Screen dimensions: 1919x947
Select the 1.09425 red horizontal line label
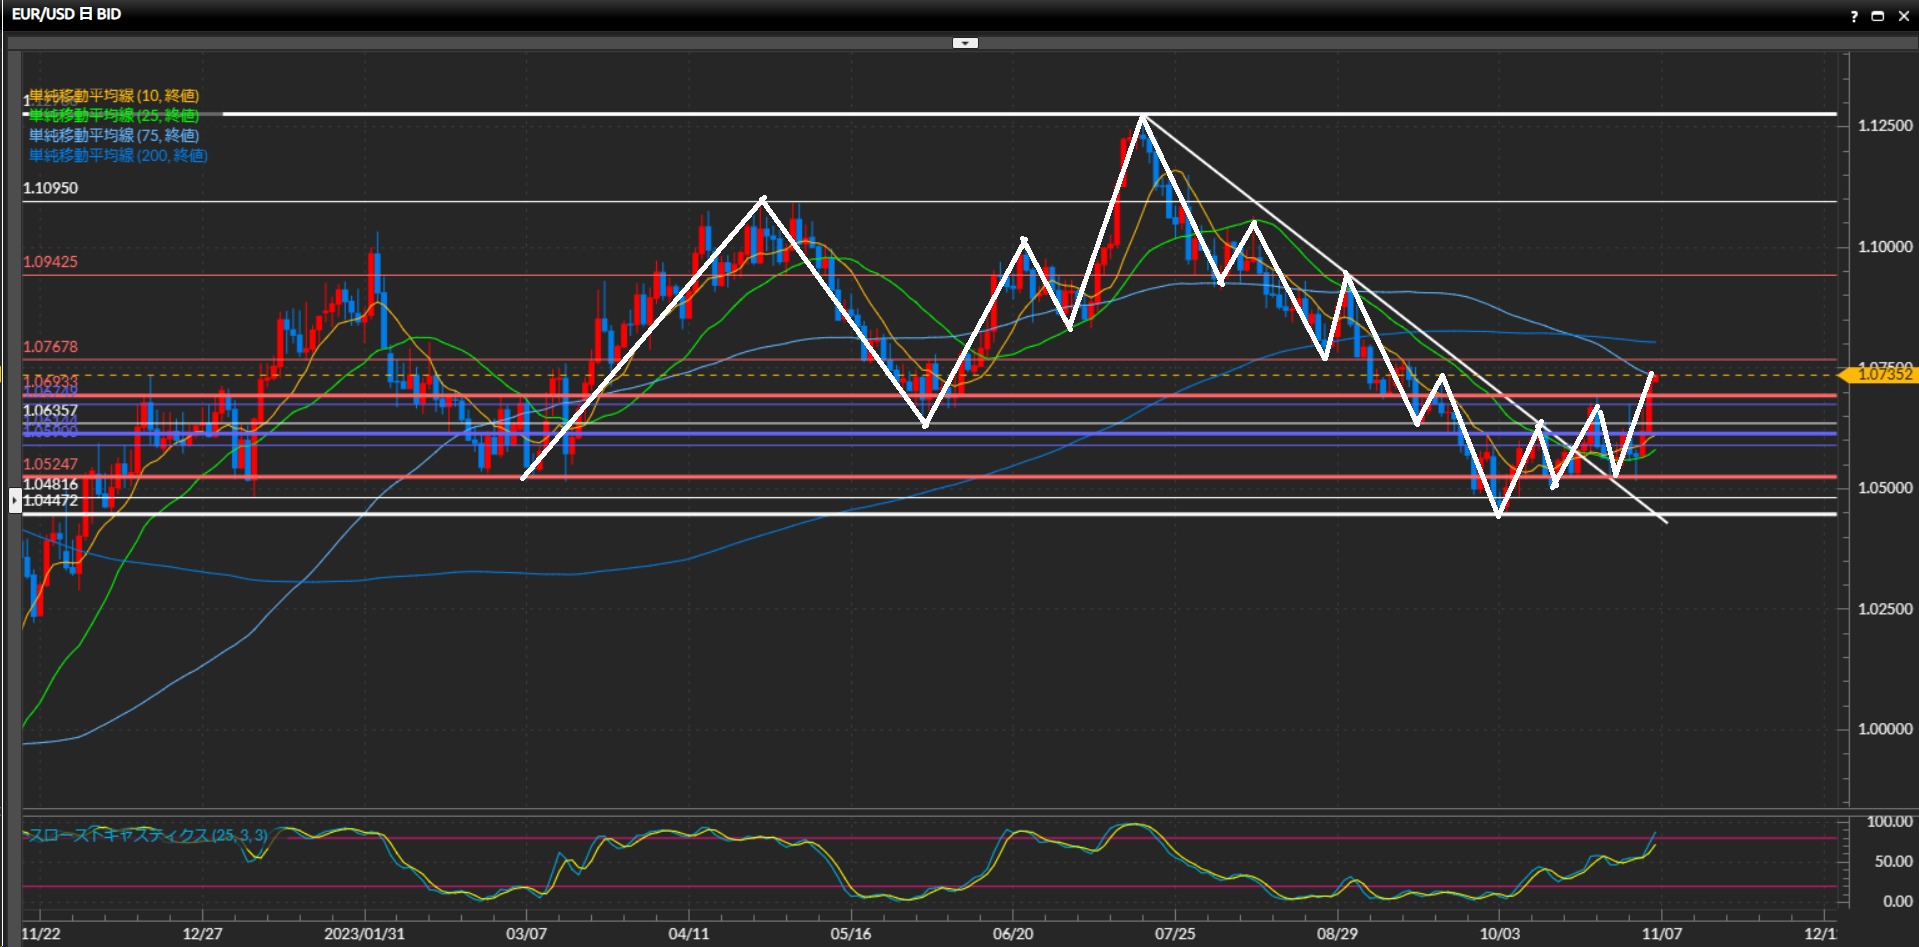pos(51,262)
